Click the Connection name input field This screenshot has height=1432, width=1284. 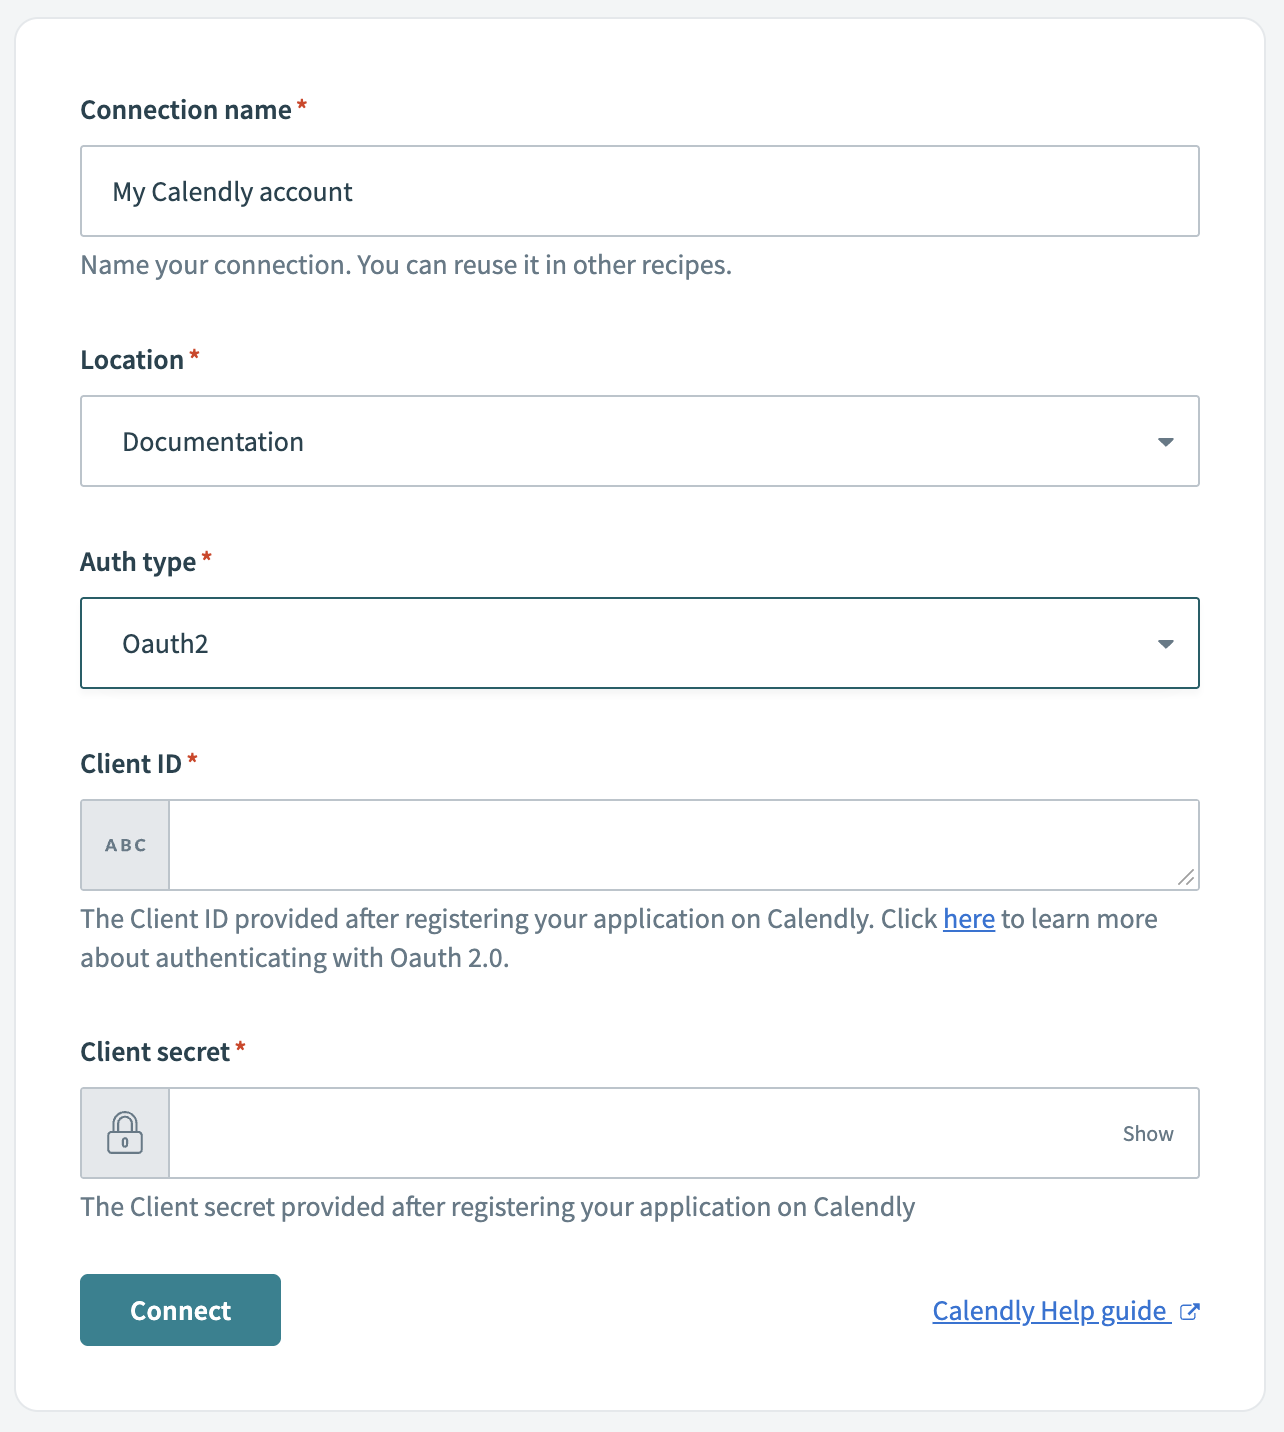pos(640,190)
